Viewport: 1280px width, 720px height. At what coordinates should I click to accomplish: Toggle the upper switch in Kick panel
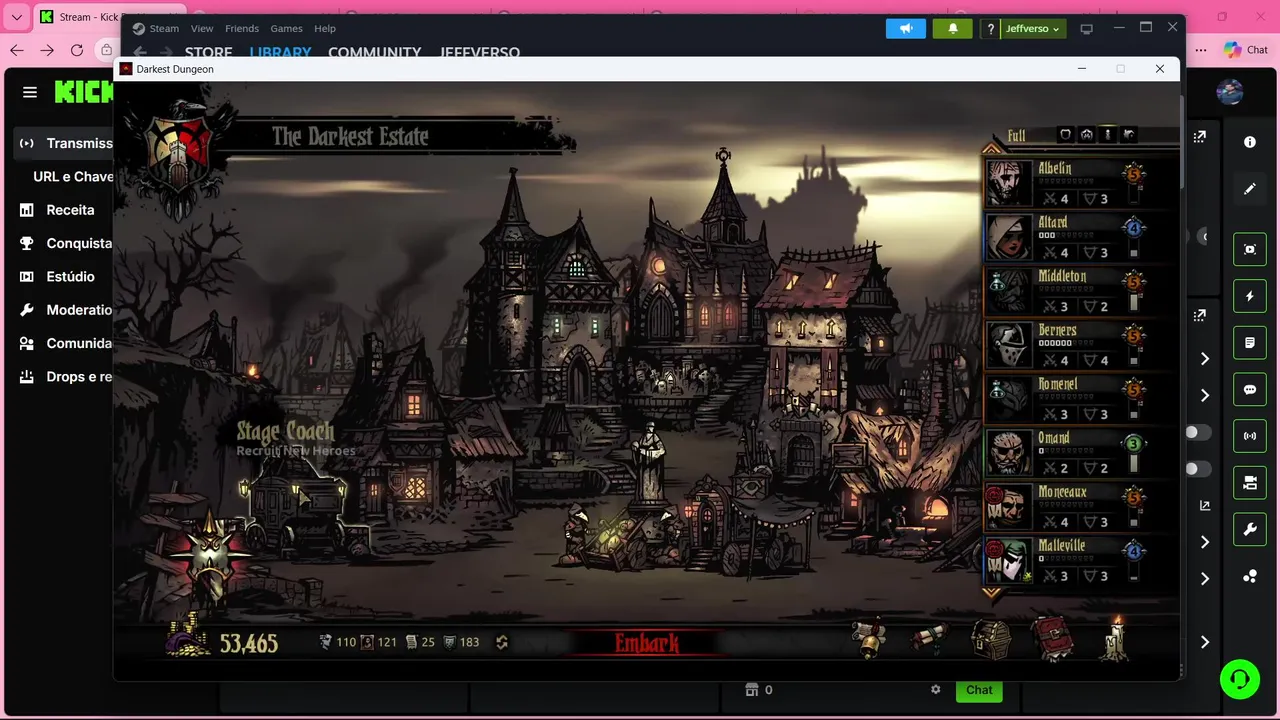tap(1197, 432)
